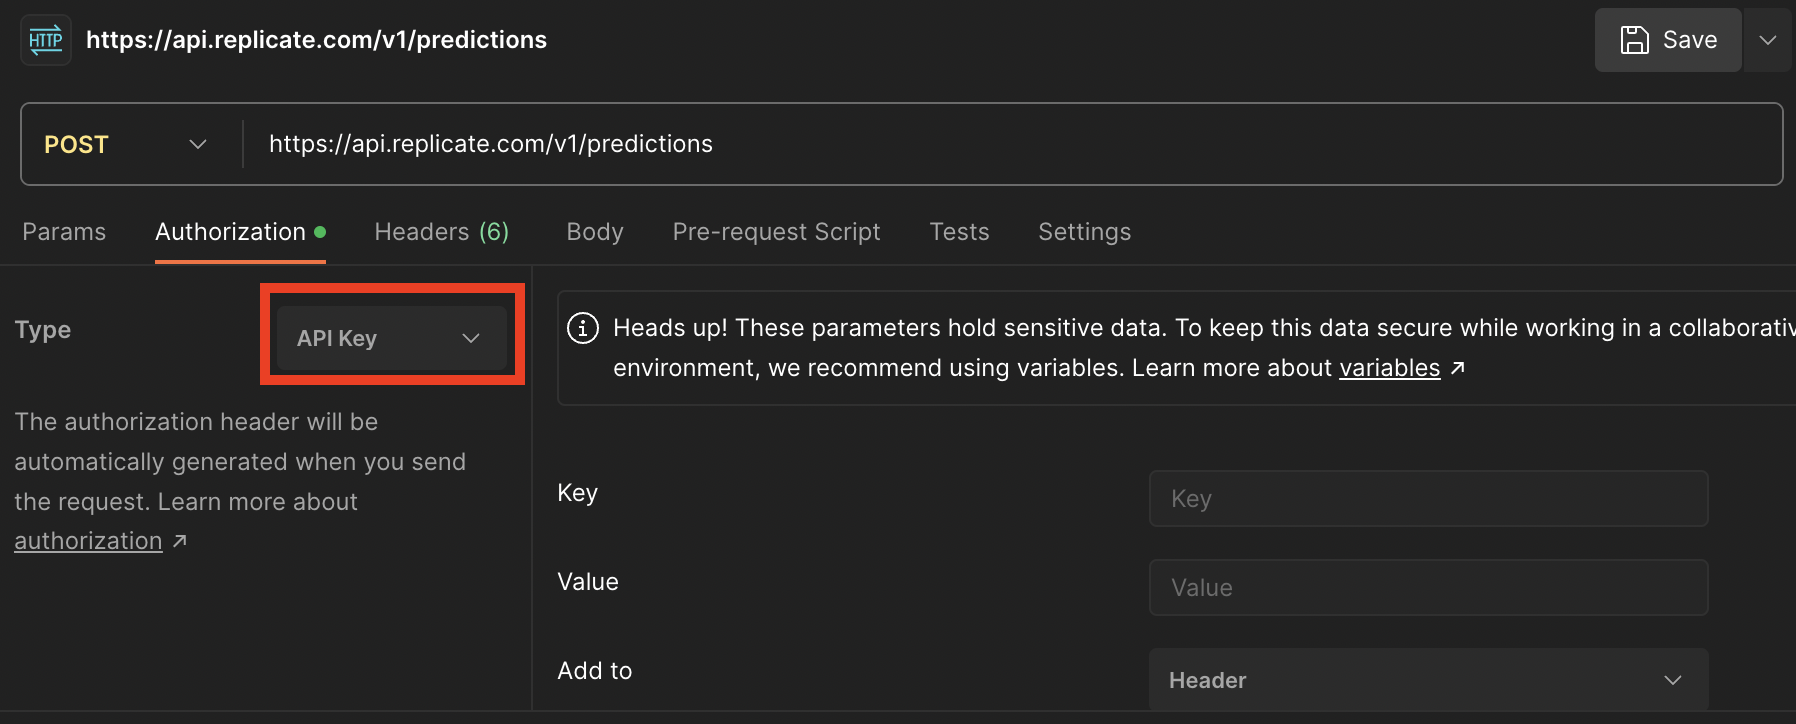Go to the Tests tab
Viewport: 1796px width, 724px height.
point(959,232)
